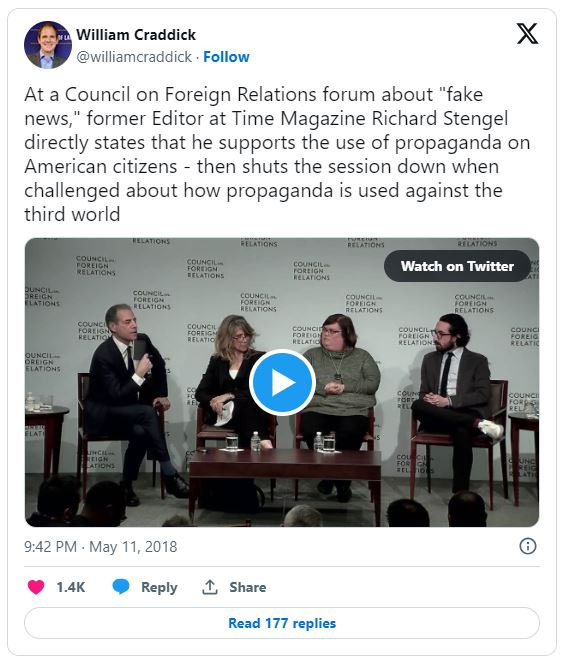
Task: Play the embedded video
Action: coord(282,382)
